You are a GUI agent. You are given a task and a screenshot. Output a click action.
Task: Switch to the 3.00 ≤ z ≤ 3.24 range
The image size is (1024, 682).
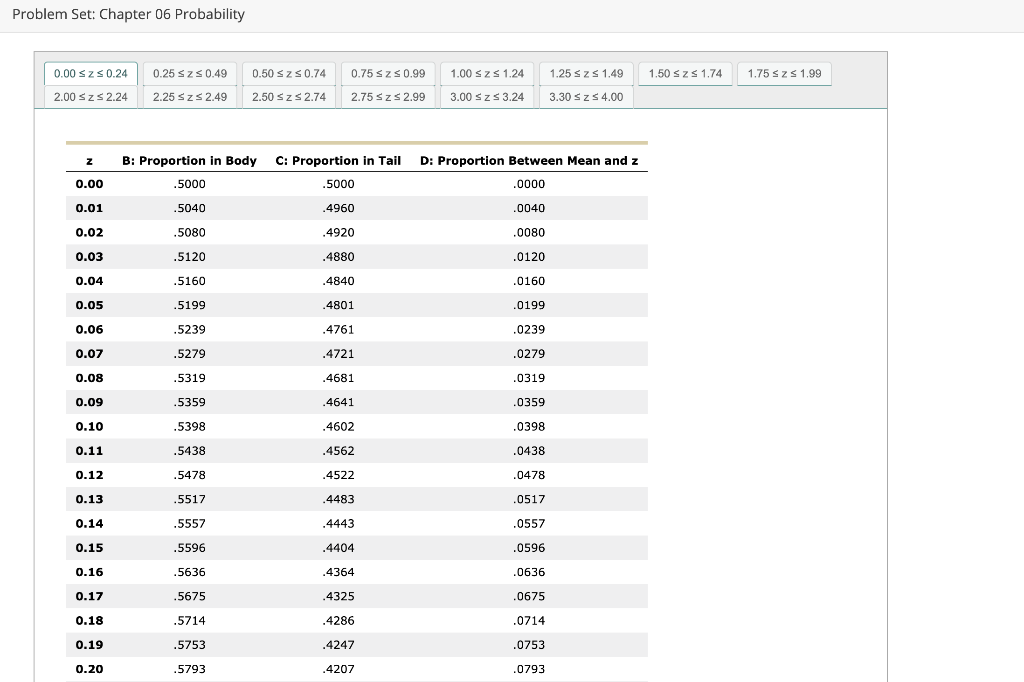(486, 97)
